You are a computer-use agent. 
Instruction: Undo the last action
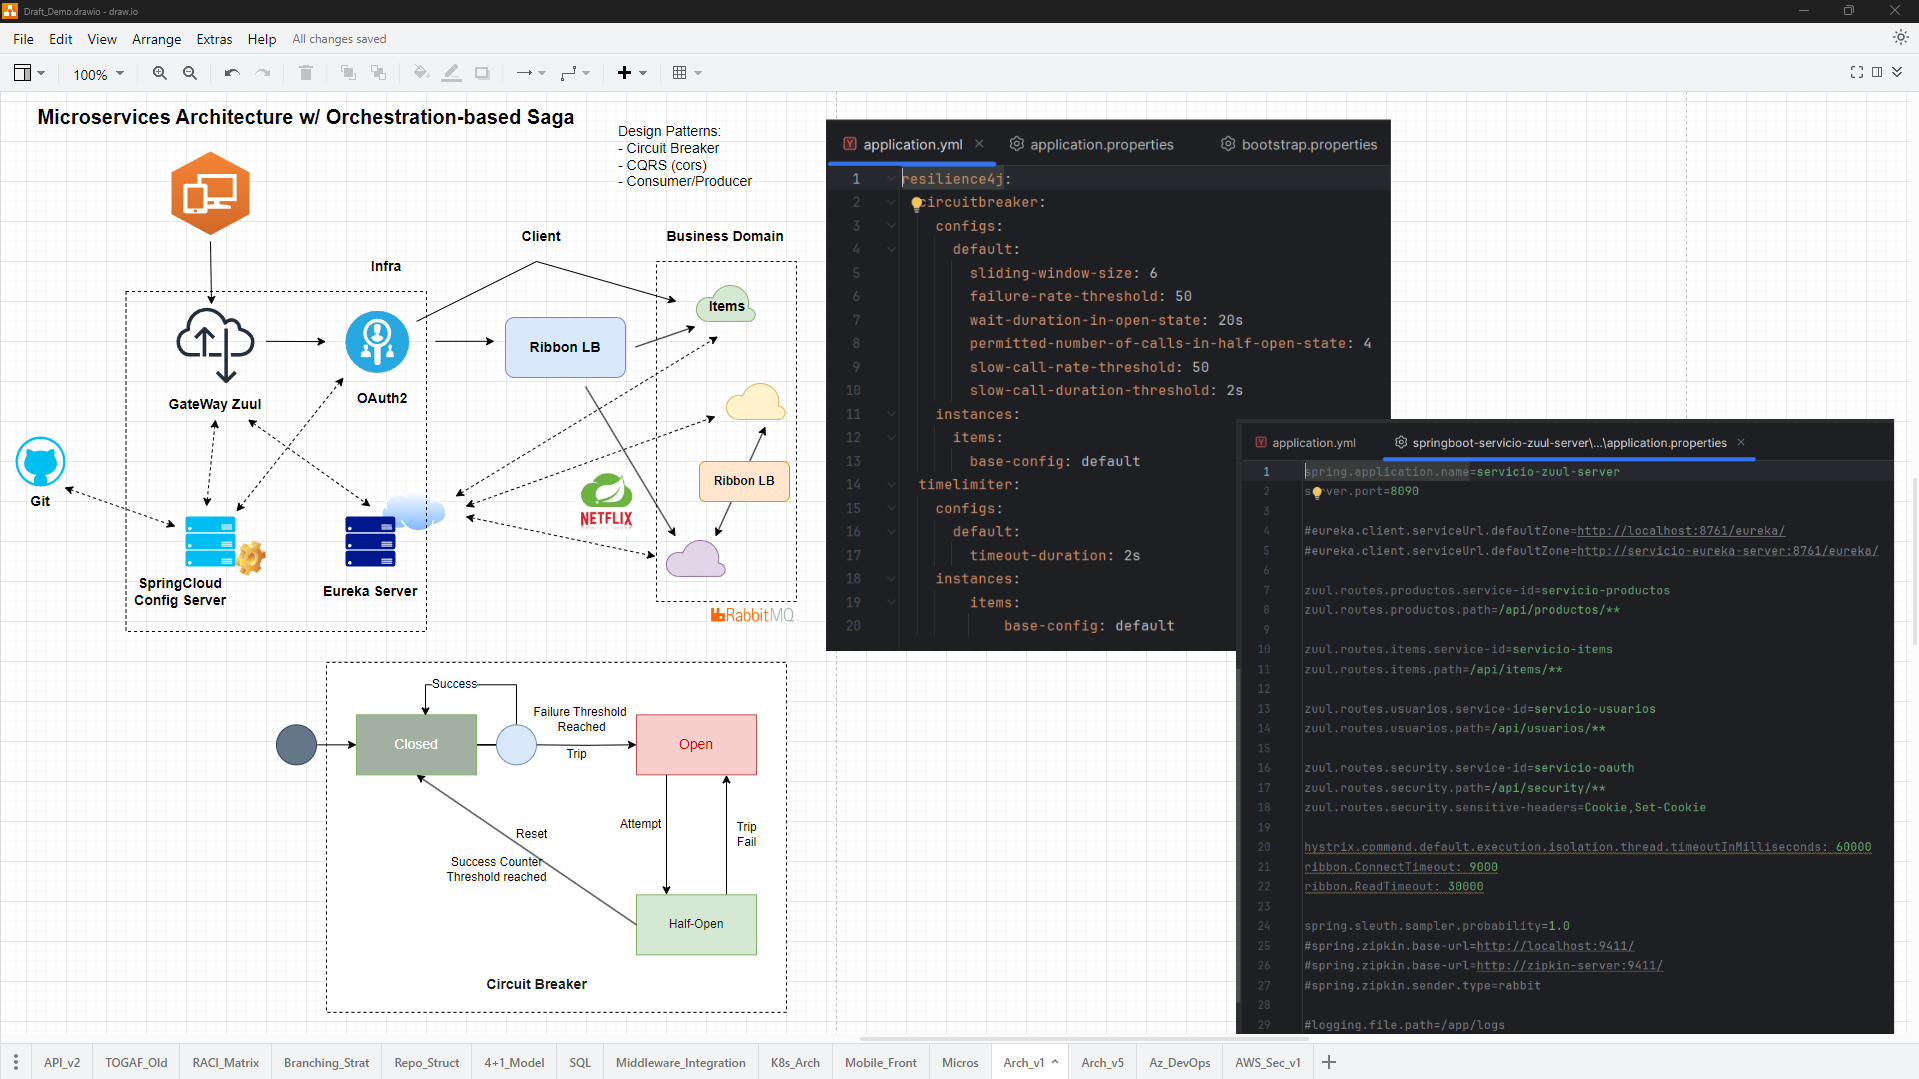[x=232, y=73]
